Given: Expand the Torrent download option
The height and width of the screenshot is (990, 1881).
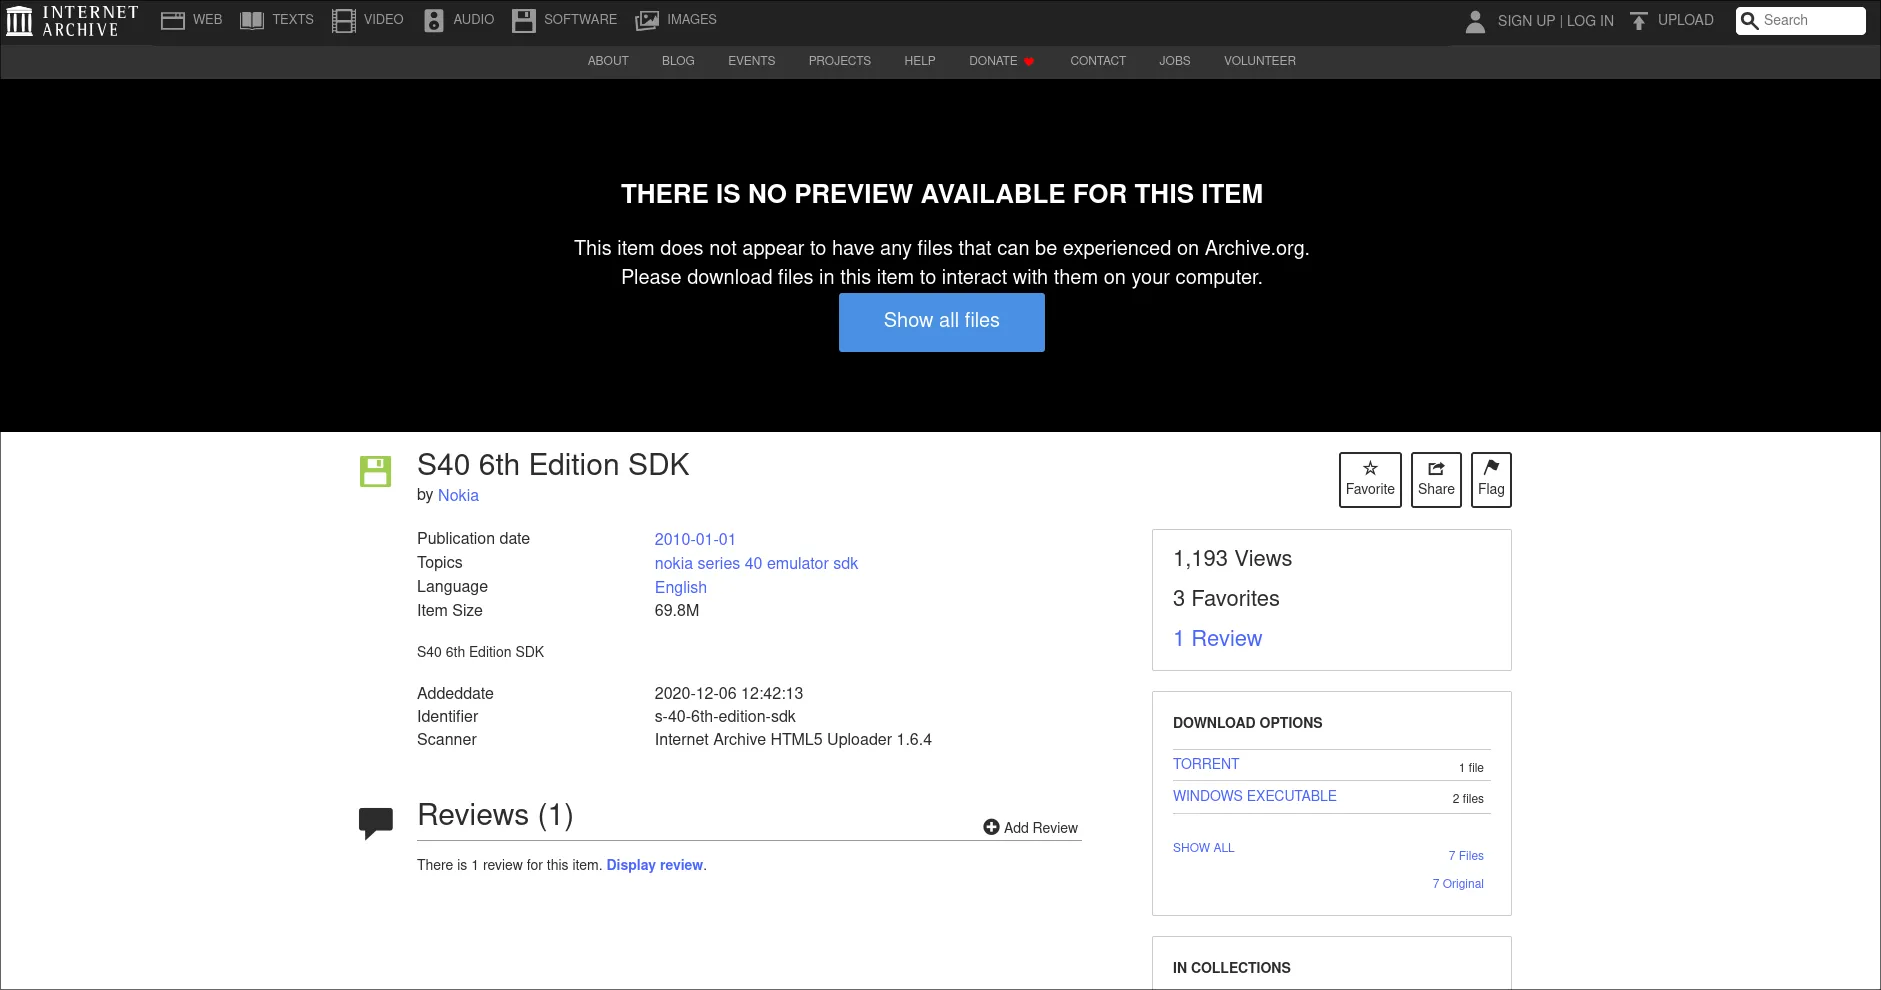Looking at the screenshot, I should 1206,764.
